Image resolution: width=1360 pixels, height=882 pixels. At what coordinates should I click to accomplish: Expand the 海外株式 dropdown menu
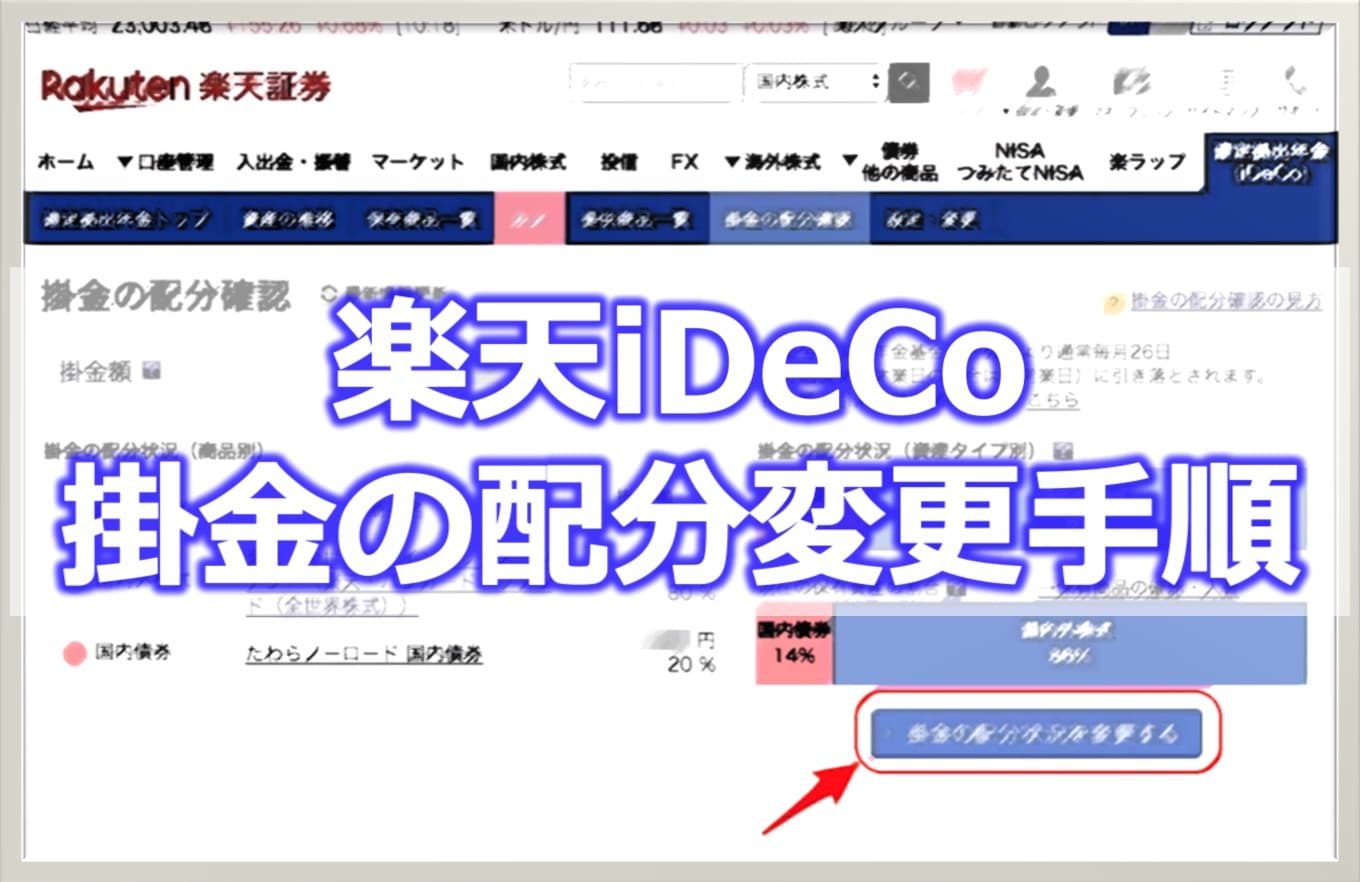(772, 162)
